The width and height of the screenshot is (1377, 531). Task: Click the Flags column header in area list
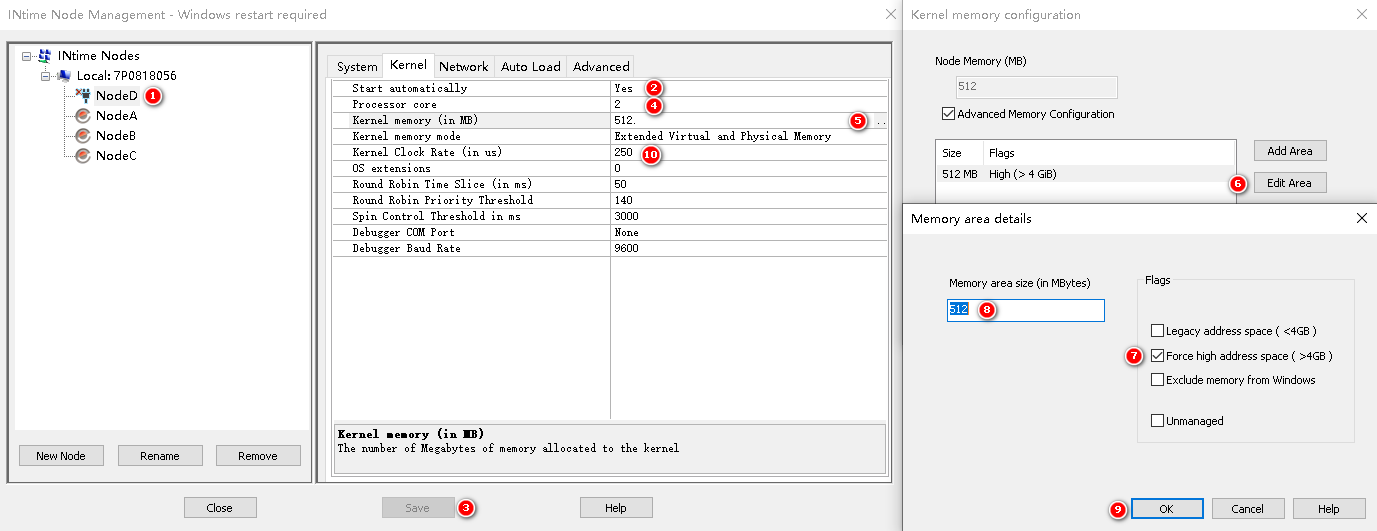(1109, 153)
